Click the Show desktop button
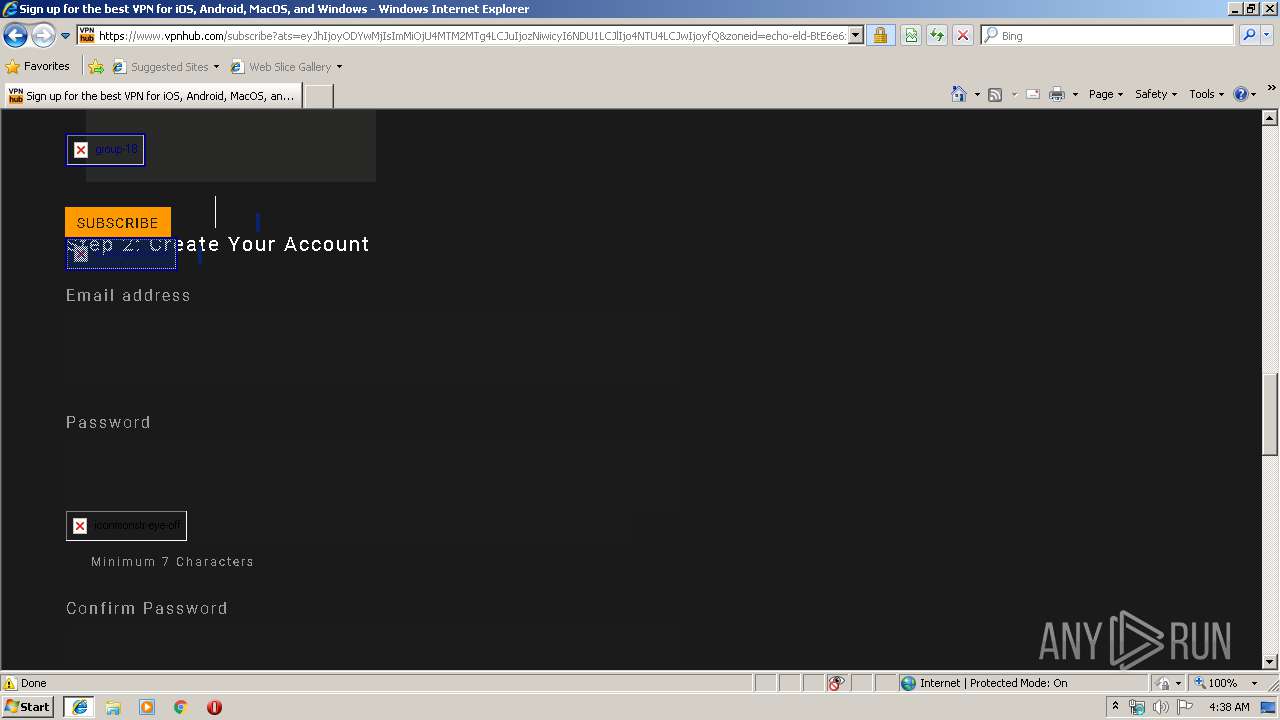Image resolution: width=1280 pixels, height=720 pixels. click(x=1270, y=707)
